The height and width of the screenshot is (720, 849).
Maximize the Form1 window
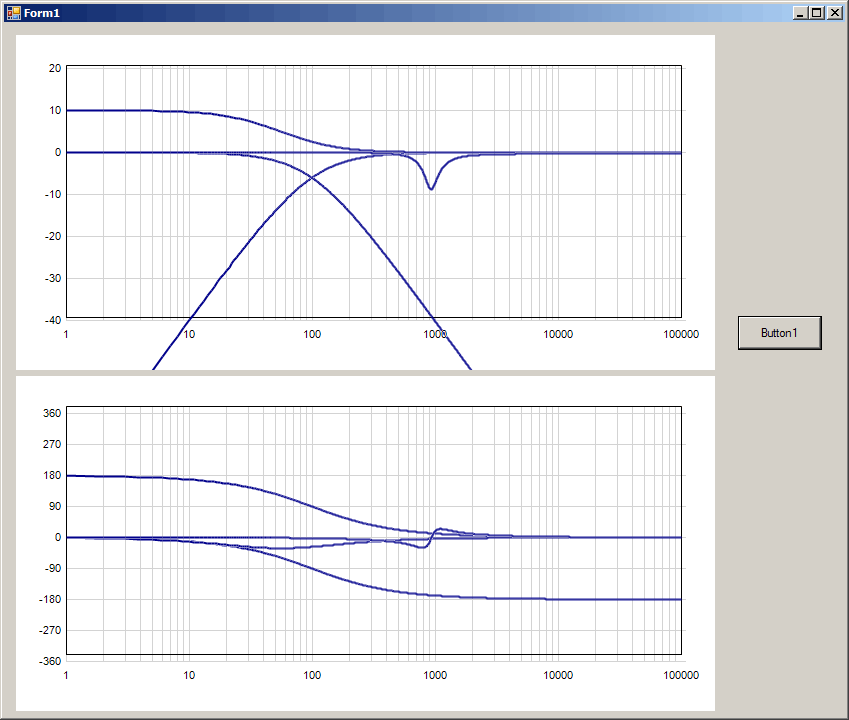point(817,13)
